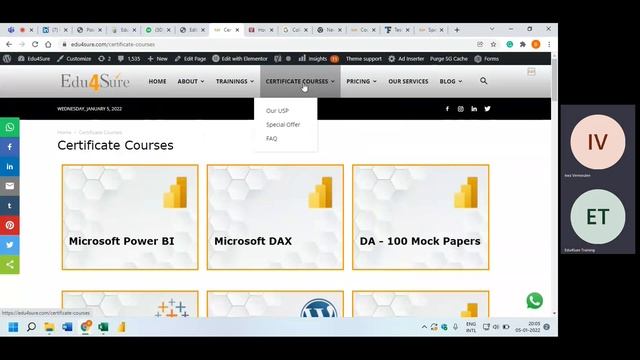Visit Facebook page from header icon

[447, 109]
